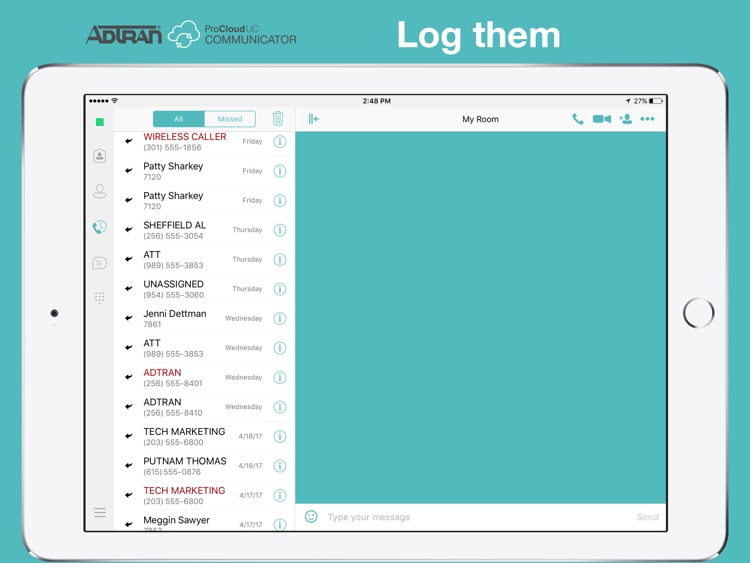750x563 pixels.
Task: Start a video call in My Room
Action: (x=602, y=119)
